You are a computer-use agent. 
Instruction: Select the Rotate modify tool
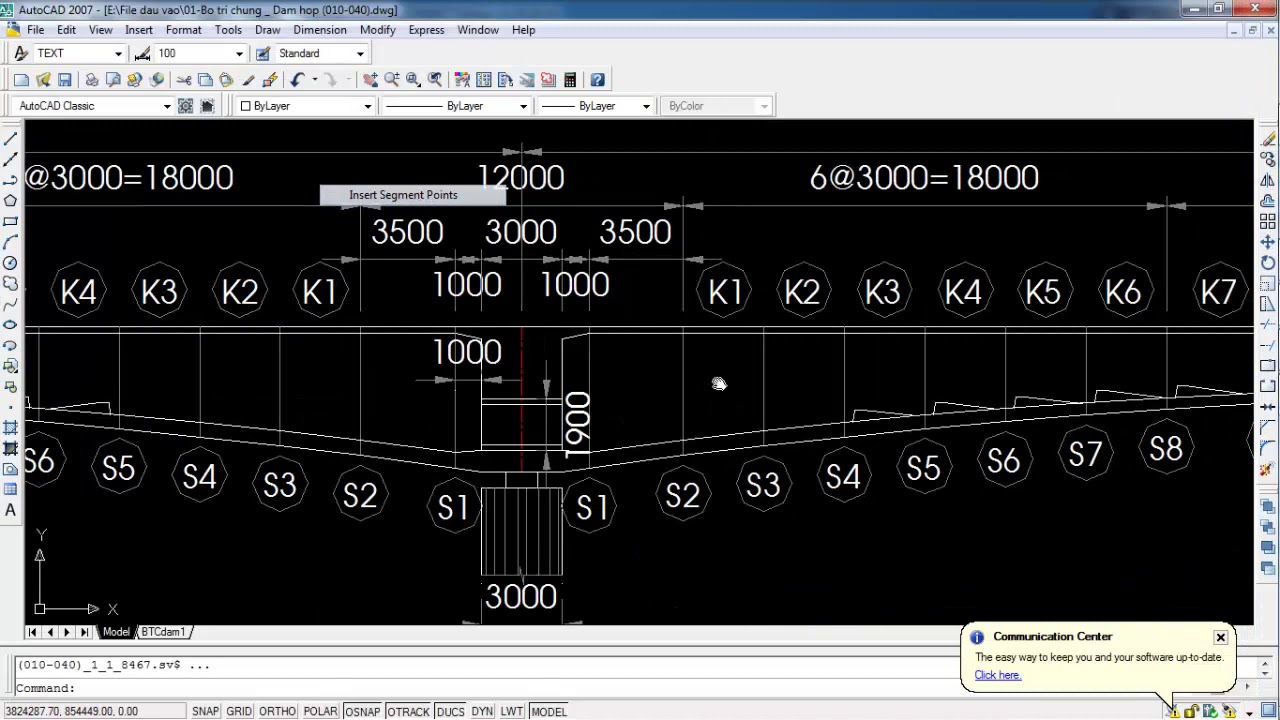click(x=1268, y=263)
